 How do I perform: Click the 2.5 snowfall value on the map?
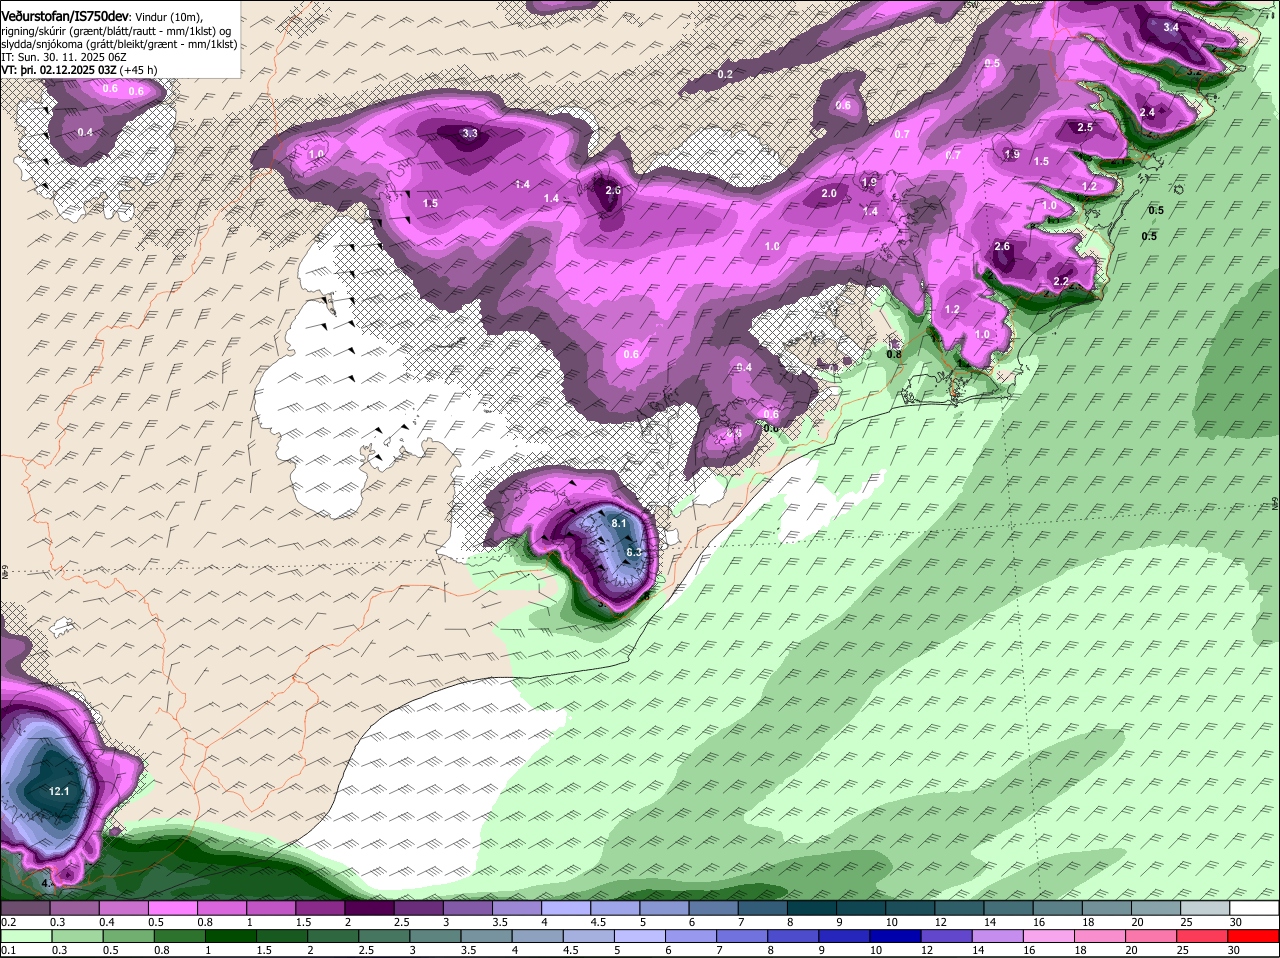tap(1085, 127)
